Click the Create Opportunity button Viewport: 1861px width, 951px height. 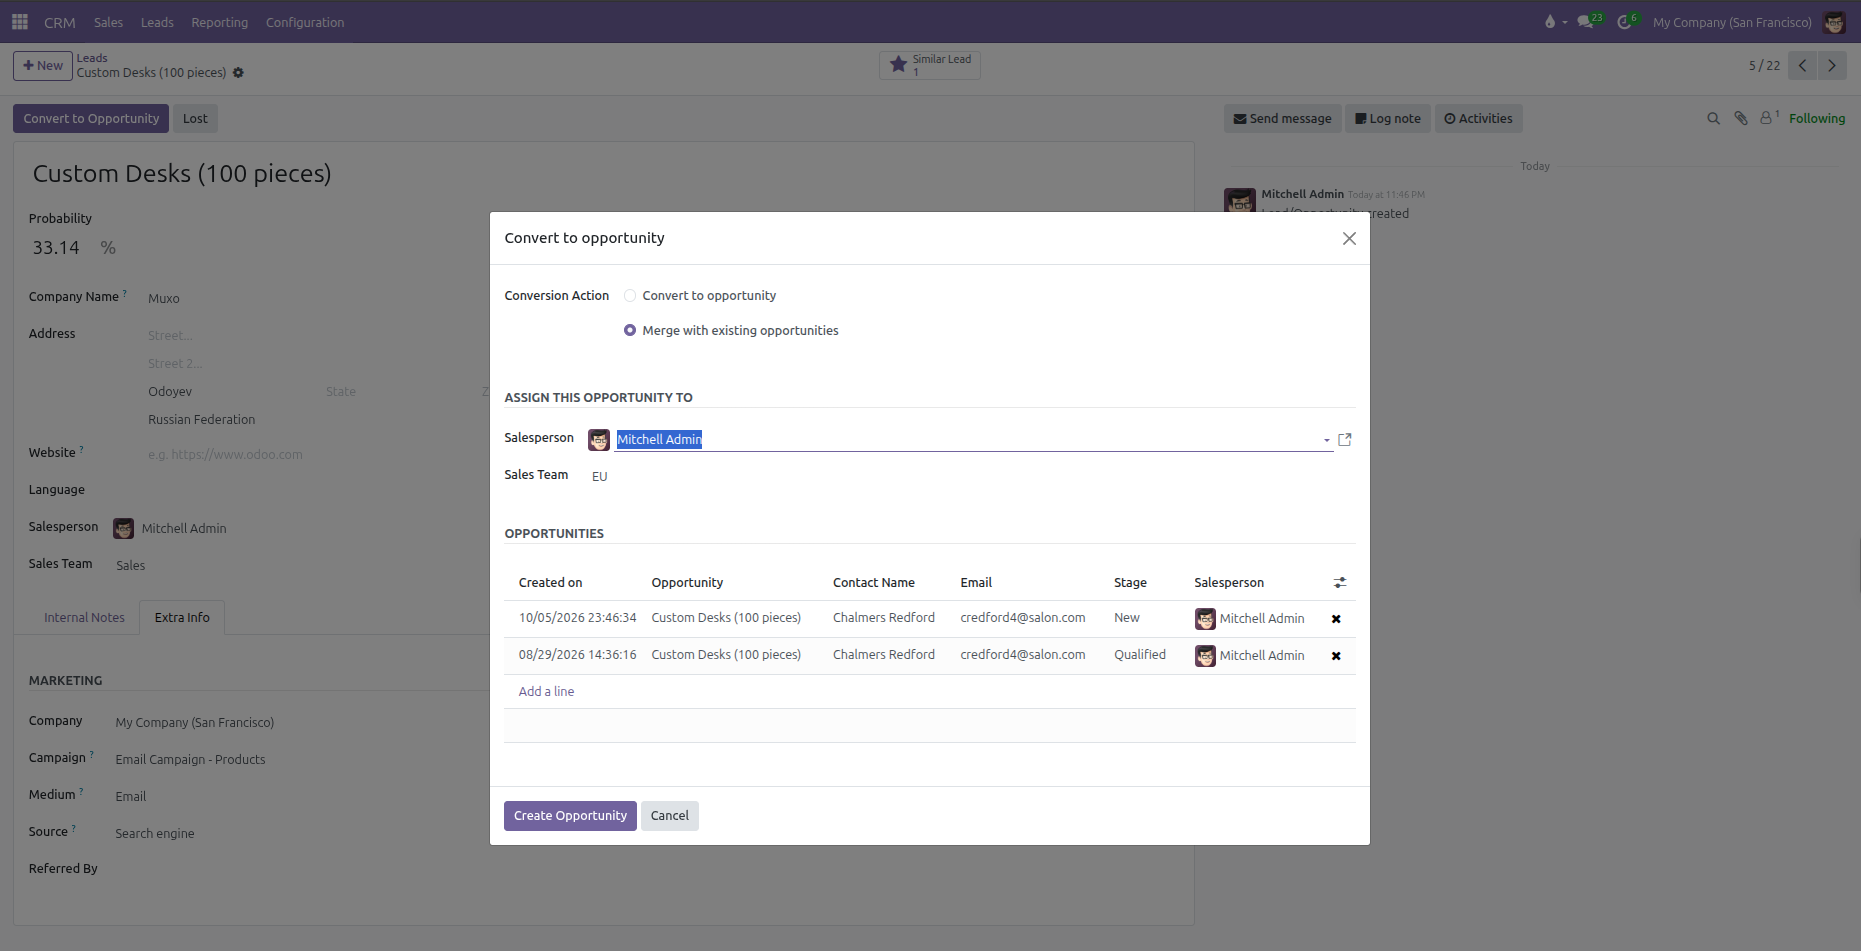[x=570, y=816]
